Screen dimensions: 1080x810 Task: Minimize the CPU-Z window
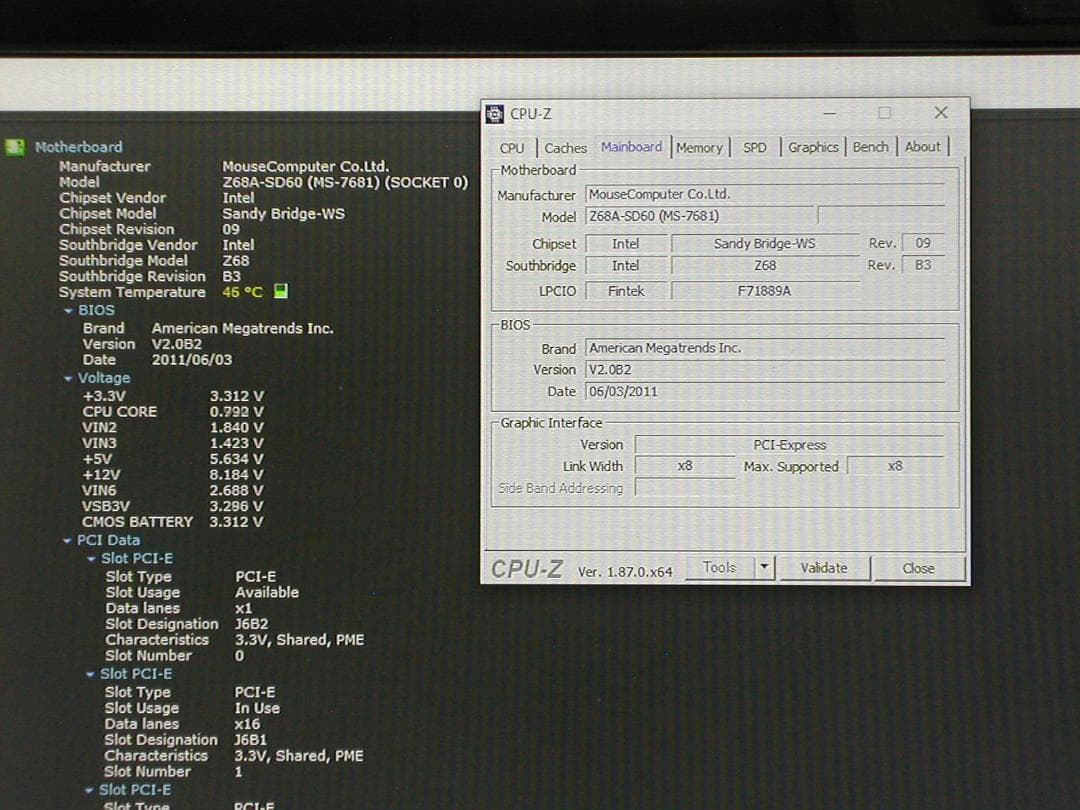tap(830, 113)
